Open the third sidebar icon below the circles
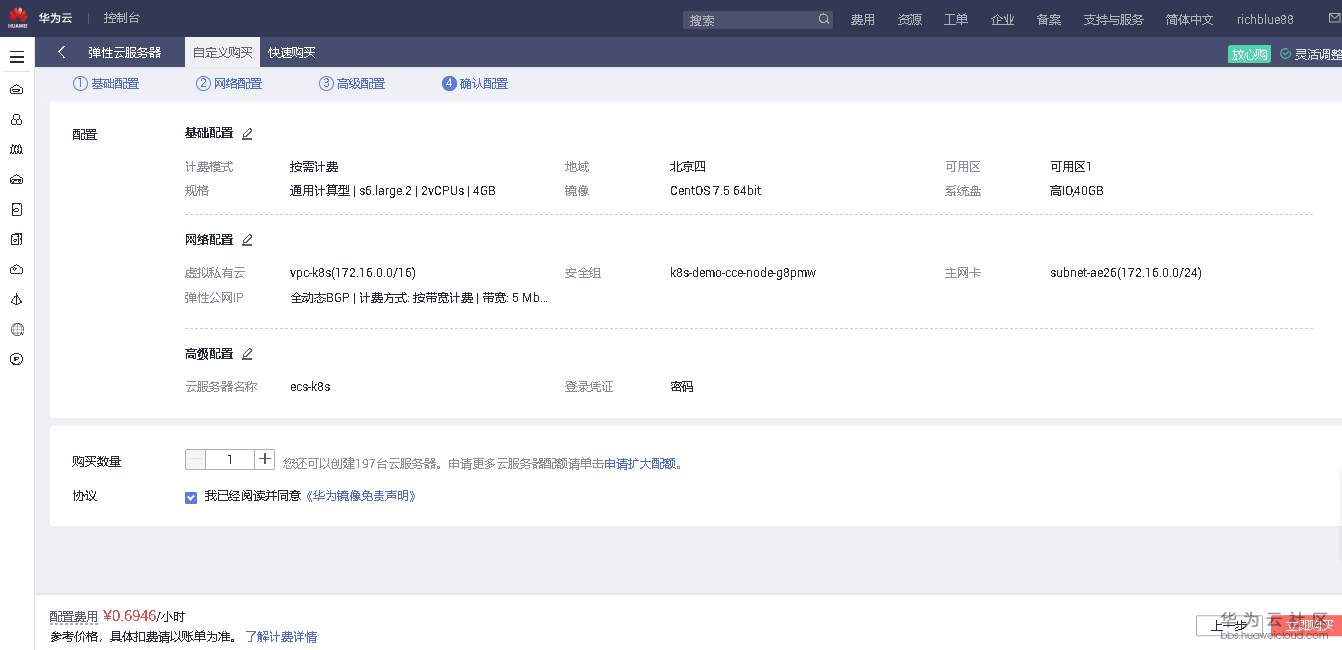The width and height of the screenshot is (1342, 650). coord(17,149)
